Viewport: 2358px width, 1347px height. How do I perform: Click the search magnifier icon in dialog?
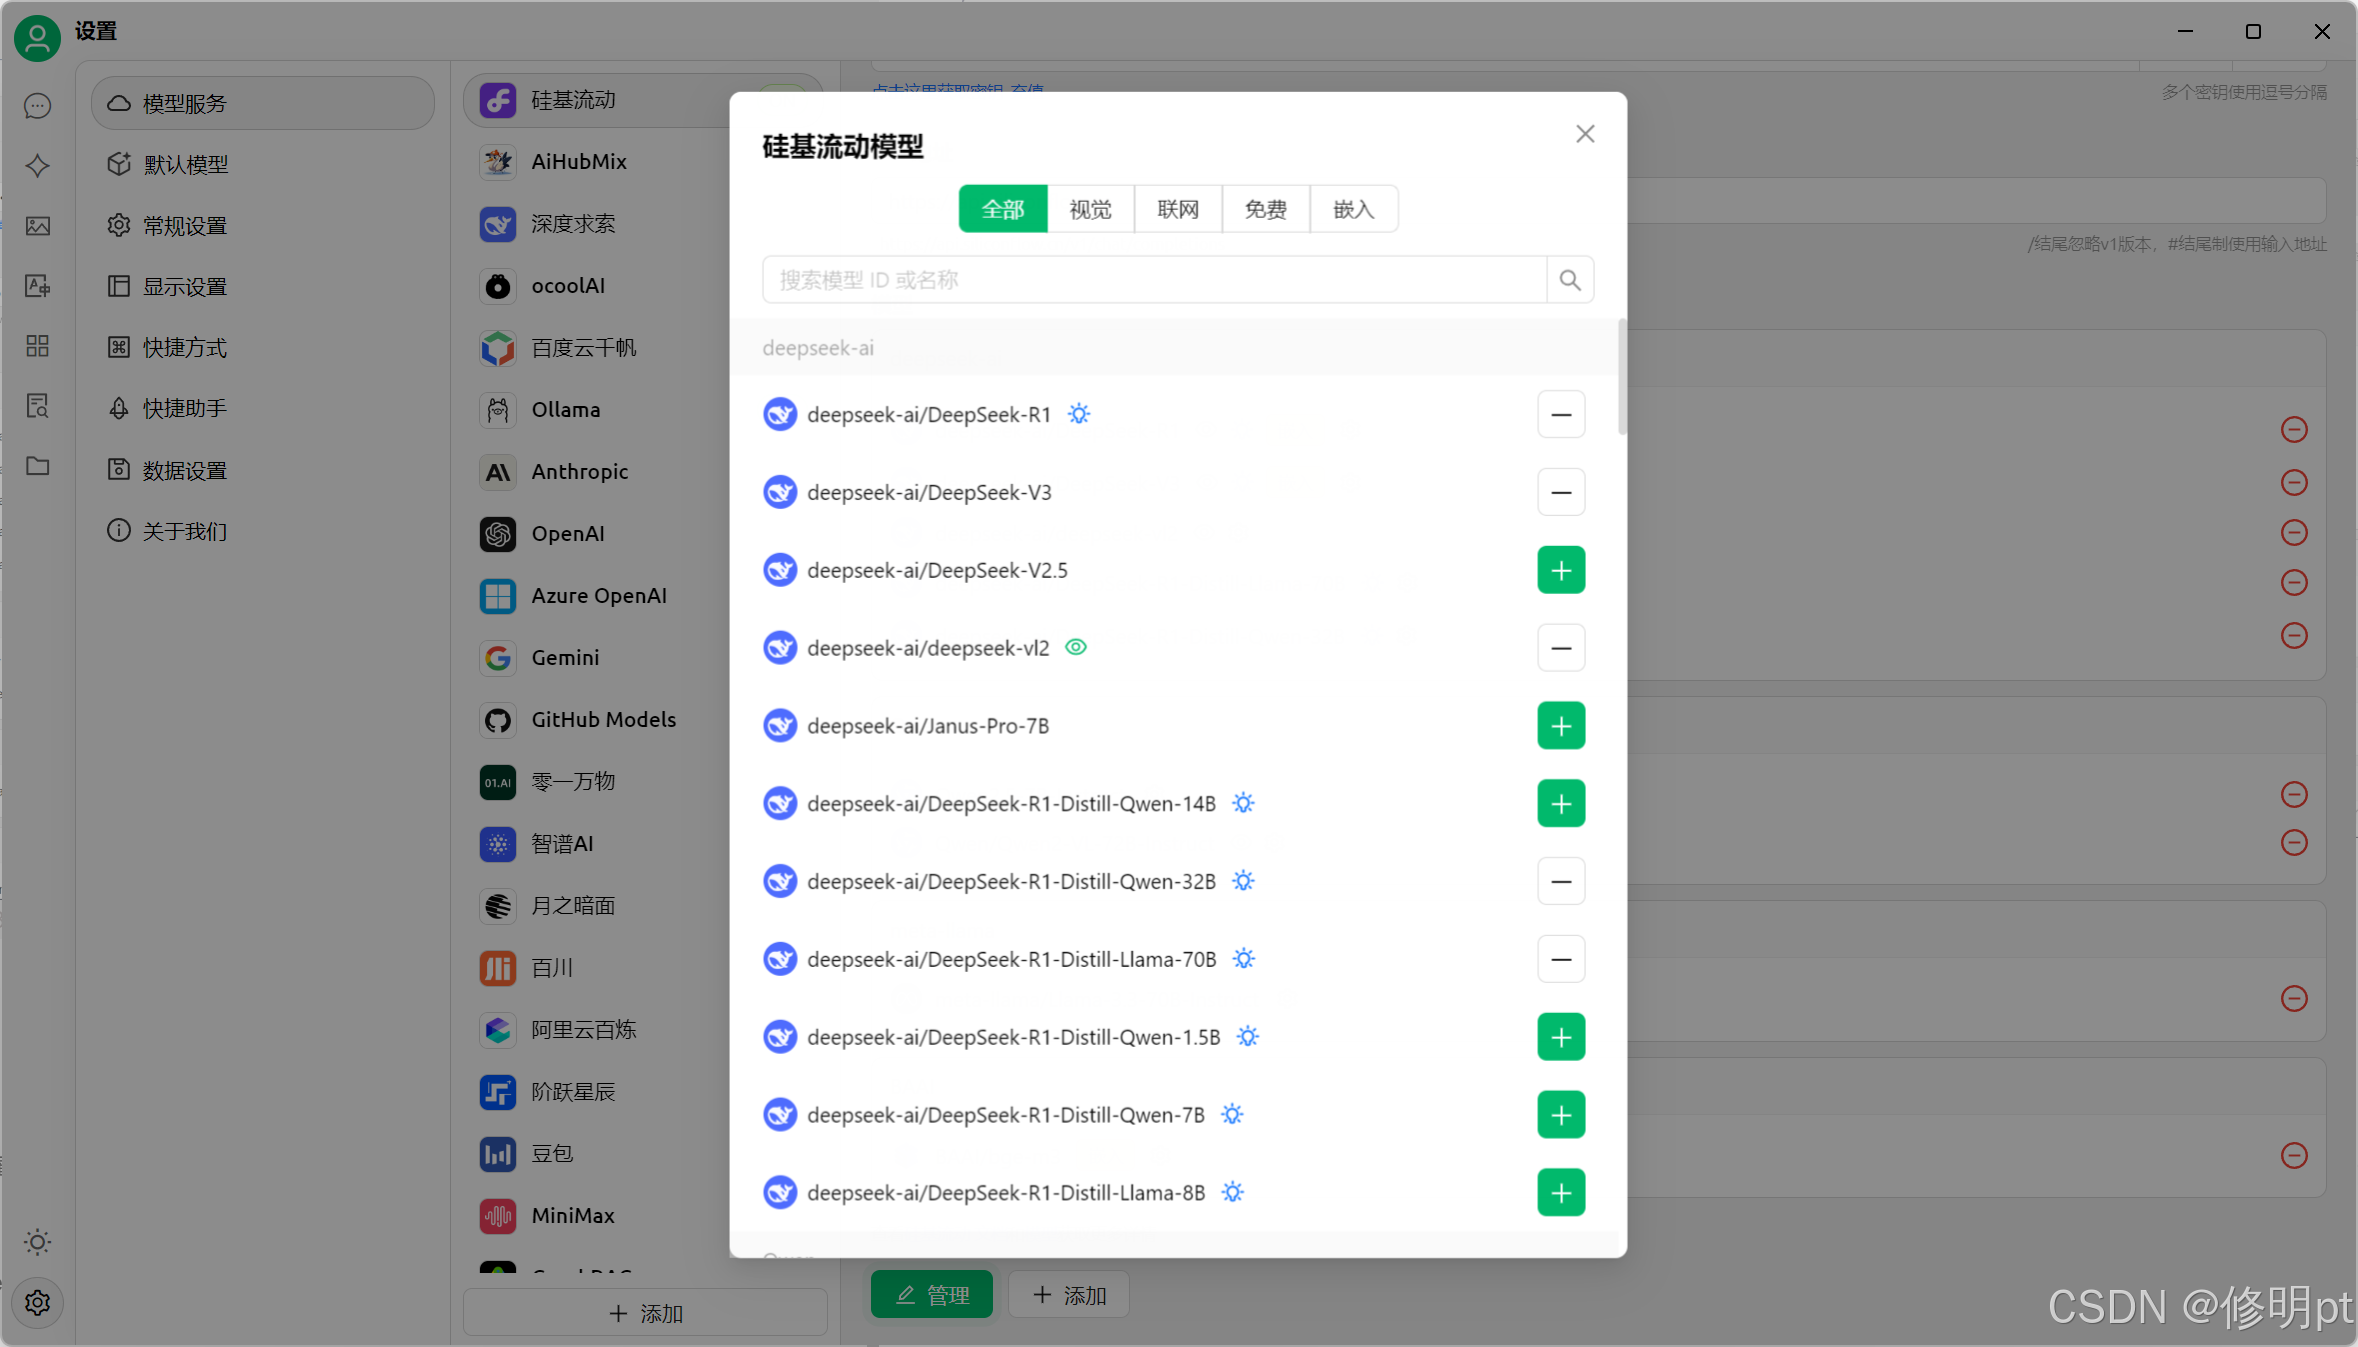[x=1569, y=280]
